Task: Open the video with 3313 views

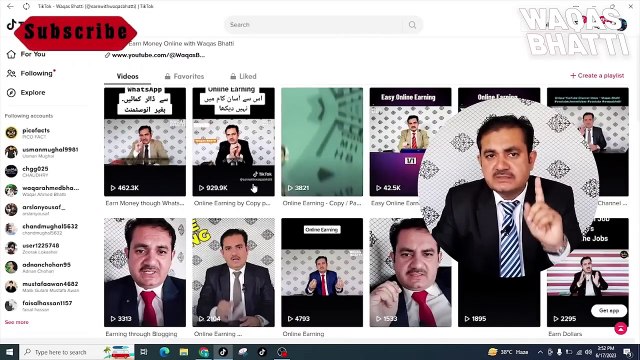Action: pyautogui.click(x=145, y=272)
